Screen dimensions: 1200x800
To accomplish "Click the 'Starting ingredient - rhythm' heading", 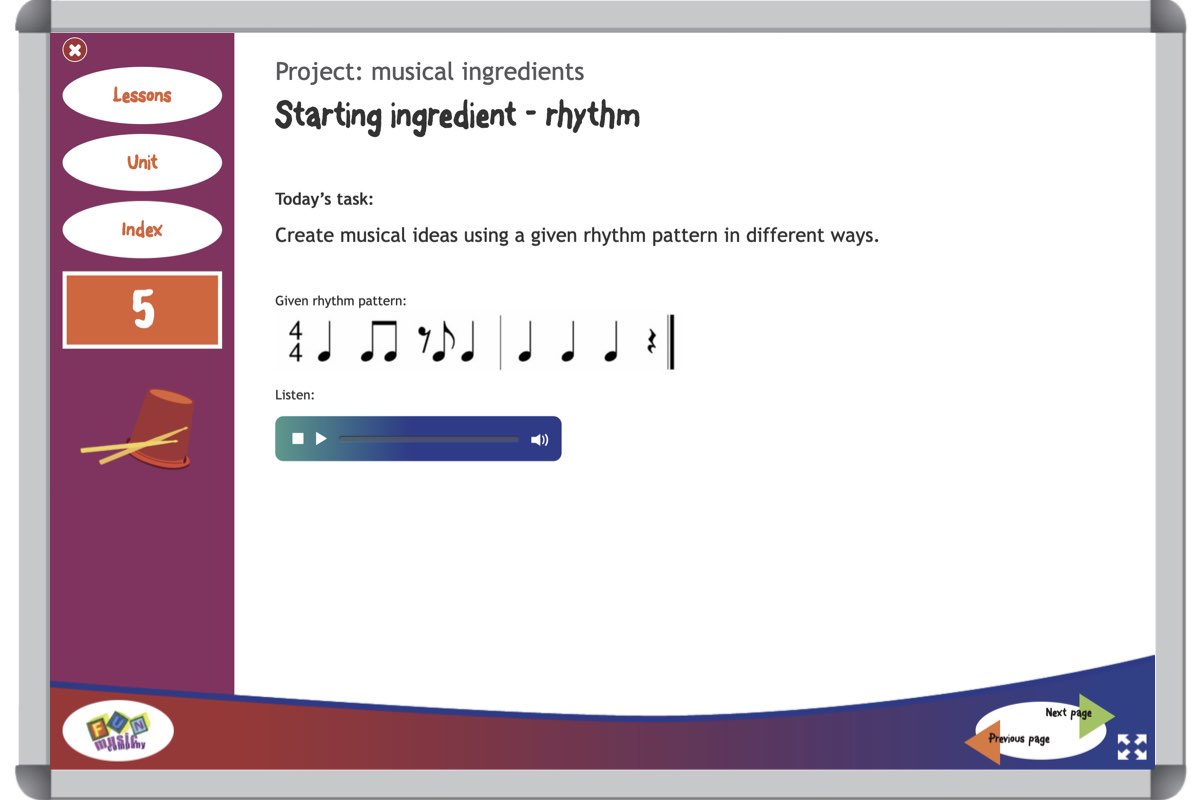I will (457, 116).
